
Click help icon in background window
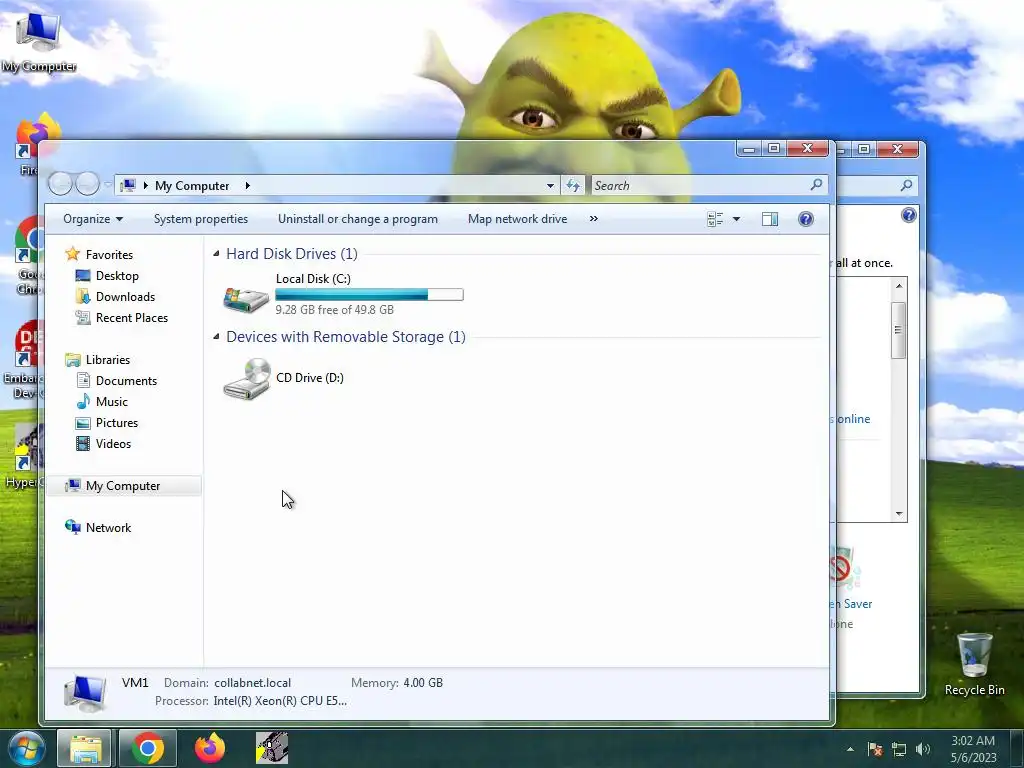coord(908,215)
